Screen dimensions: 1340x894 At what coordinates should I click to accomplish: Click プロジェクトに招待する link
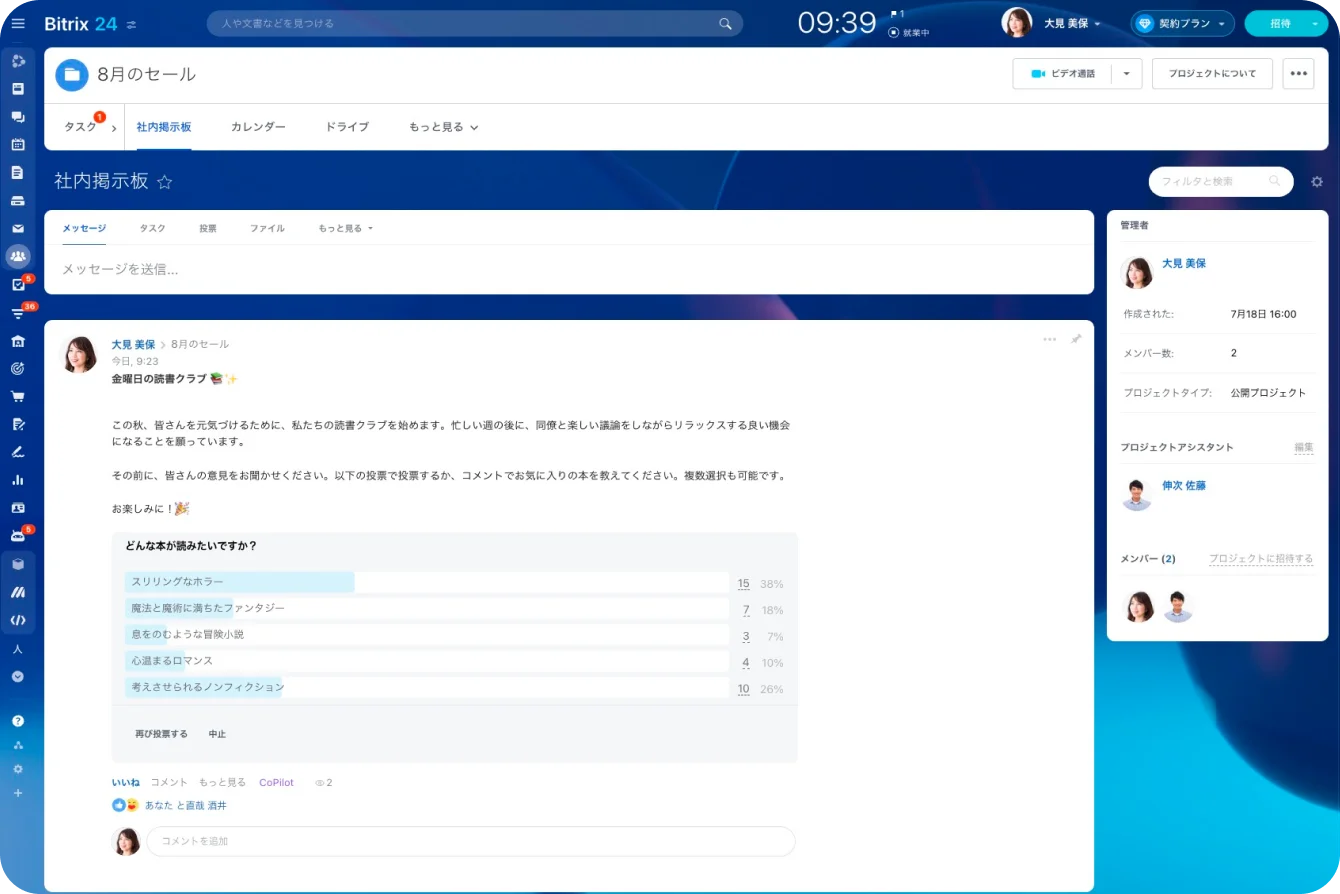tap(1261, 559)
